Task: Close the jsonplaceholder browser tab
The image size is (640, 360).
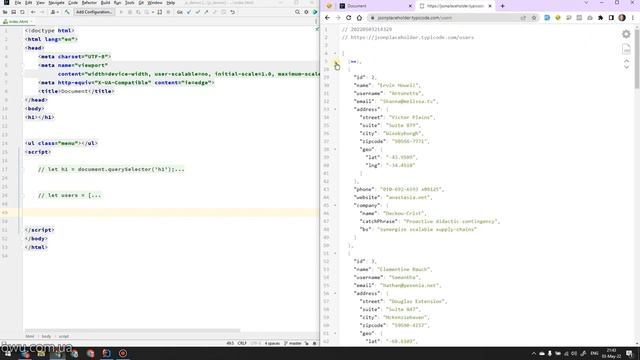Action: pos(490,6)
